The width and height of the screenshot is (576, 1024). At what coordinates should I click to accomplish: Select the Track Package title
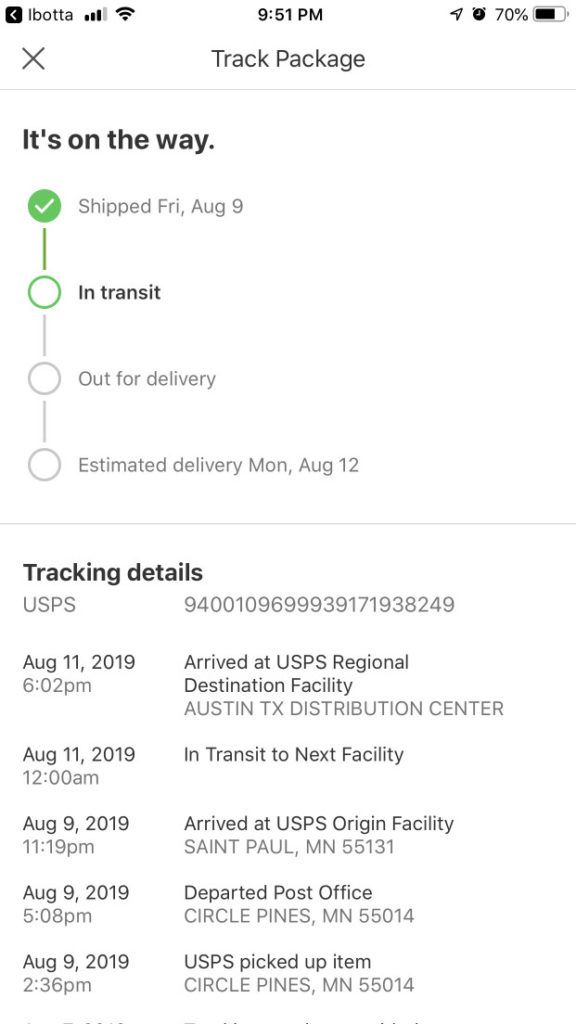point(288,59)
